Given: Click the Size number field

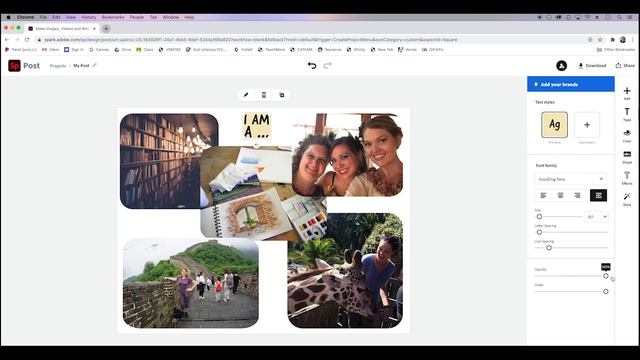Looking at the screenshot, I should tap(593, 217).
